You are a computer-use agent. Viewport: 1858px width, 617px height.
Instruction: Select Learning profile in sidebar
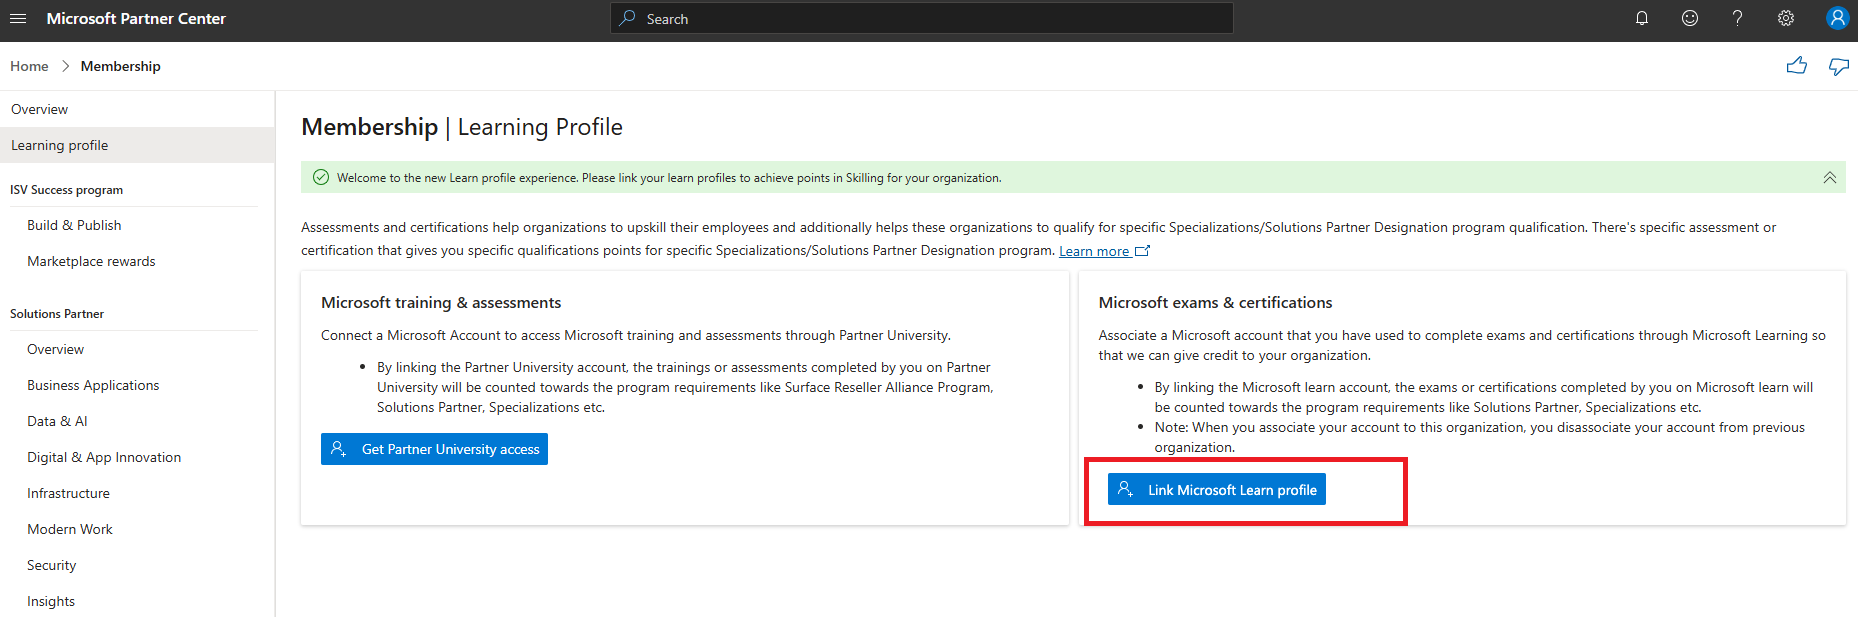[x=137, y=145]
